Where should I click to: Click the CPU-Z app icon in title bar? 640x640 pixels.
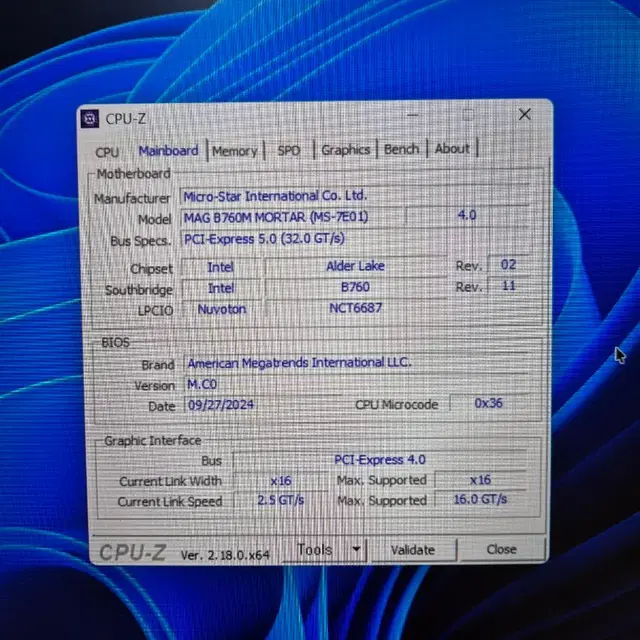pos(90,119)
